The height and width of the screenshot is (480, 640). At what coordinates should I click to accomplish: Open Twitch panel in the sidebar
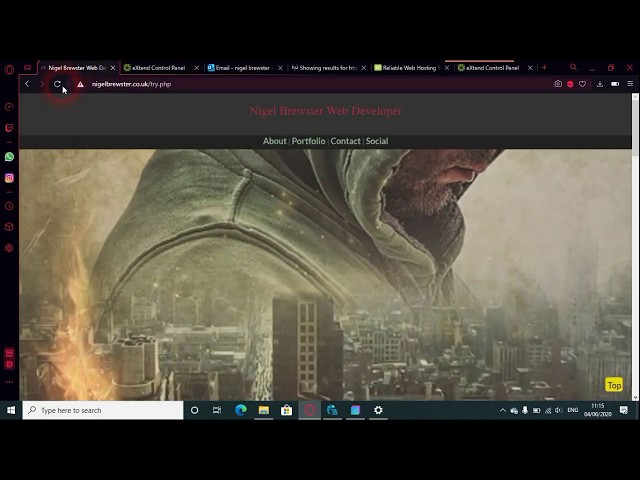point(9,128)
